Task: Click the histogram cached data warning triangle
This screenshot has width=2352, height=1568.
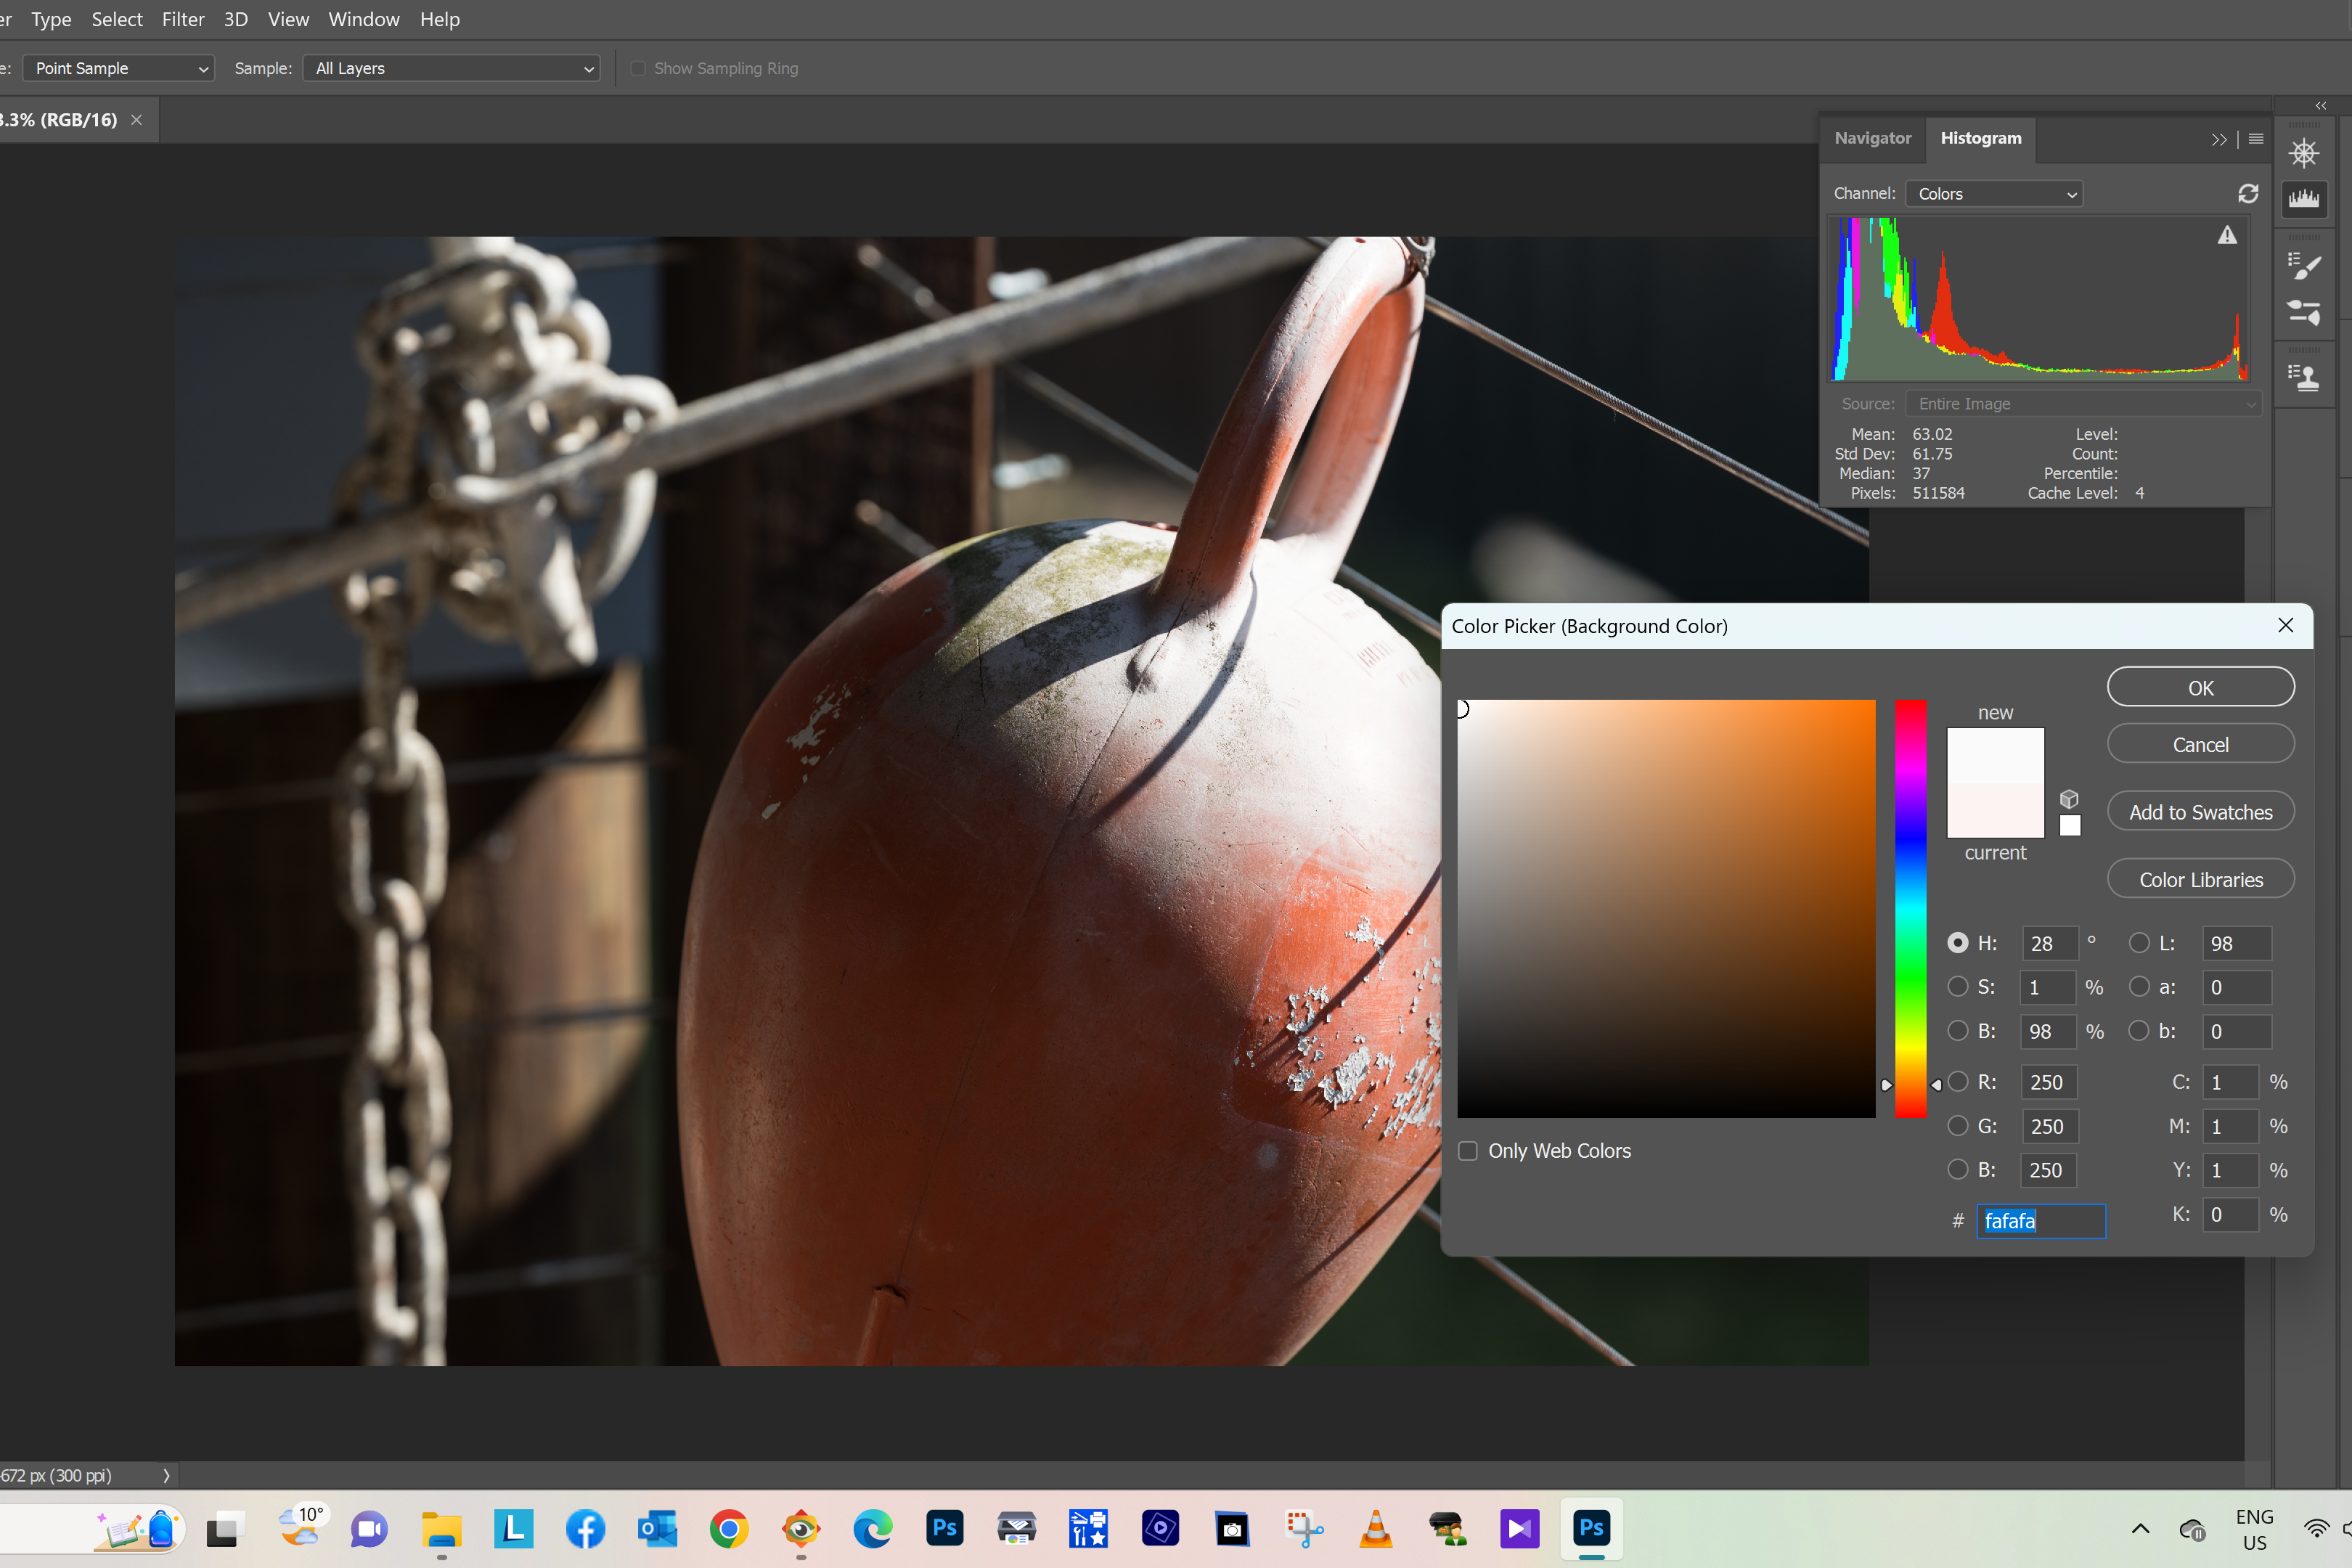Action: [2226, 236]
